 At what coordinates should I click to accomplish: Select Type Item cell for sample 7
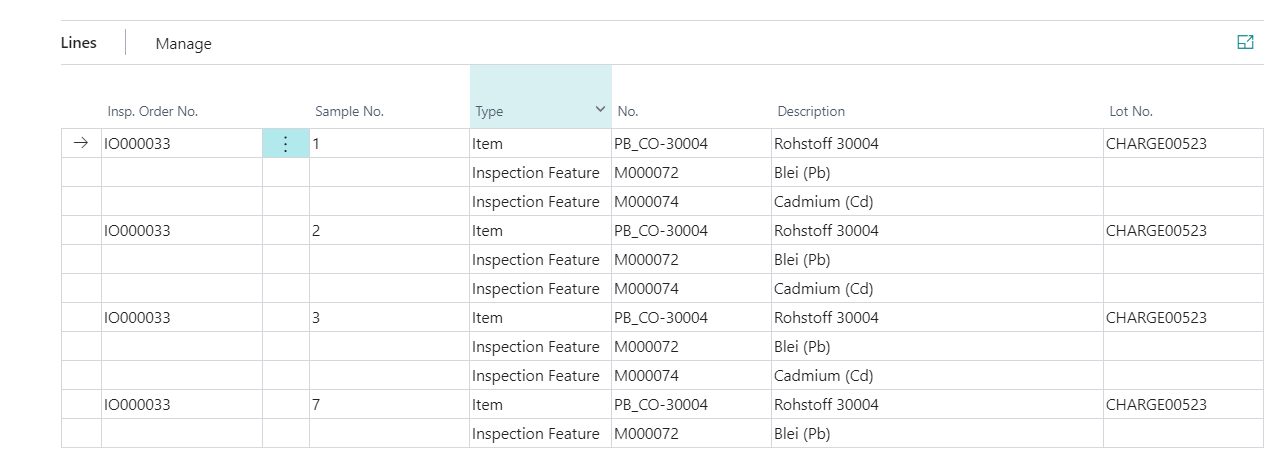click(540, 405)
